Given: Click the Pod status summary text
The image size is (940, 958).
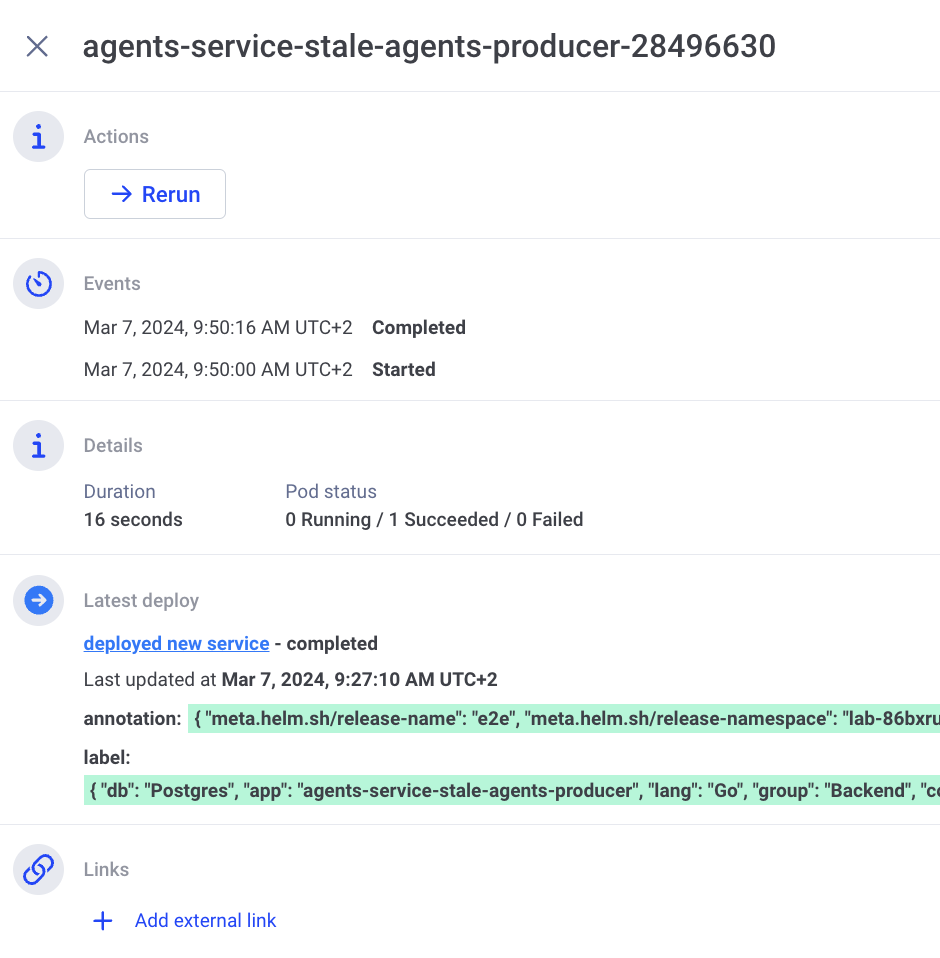Looking at the screenshot, I should click(x=434, y=520).
